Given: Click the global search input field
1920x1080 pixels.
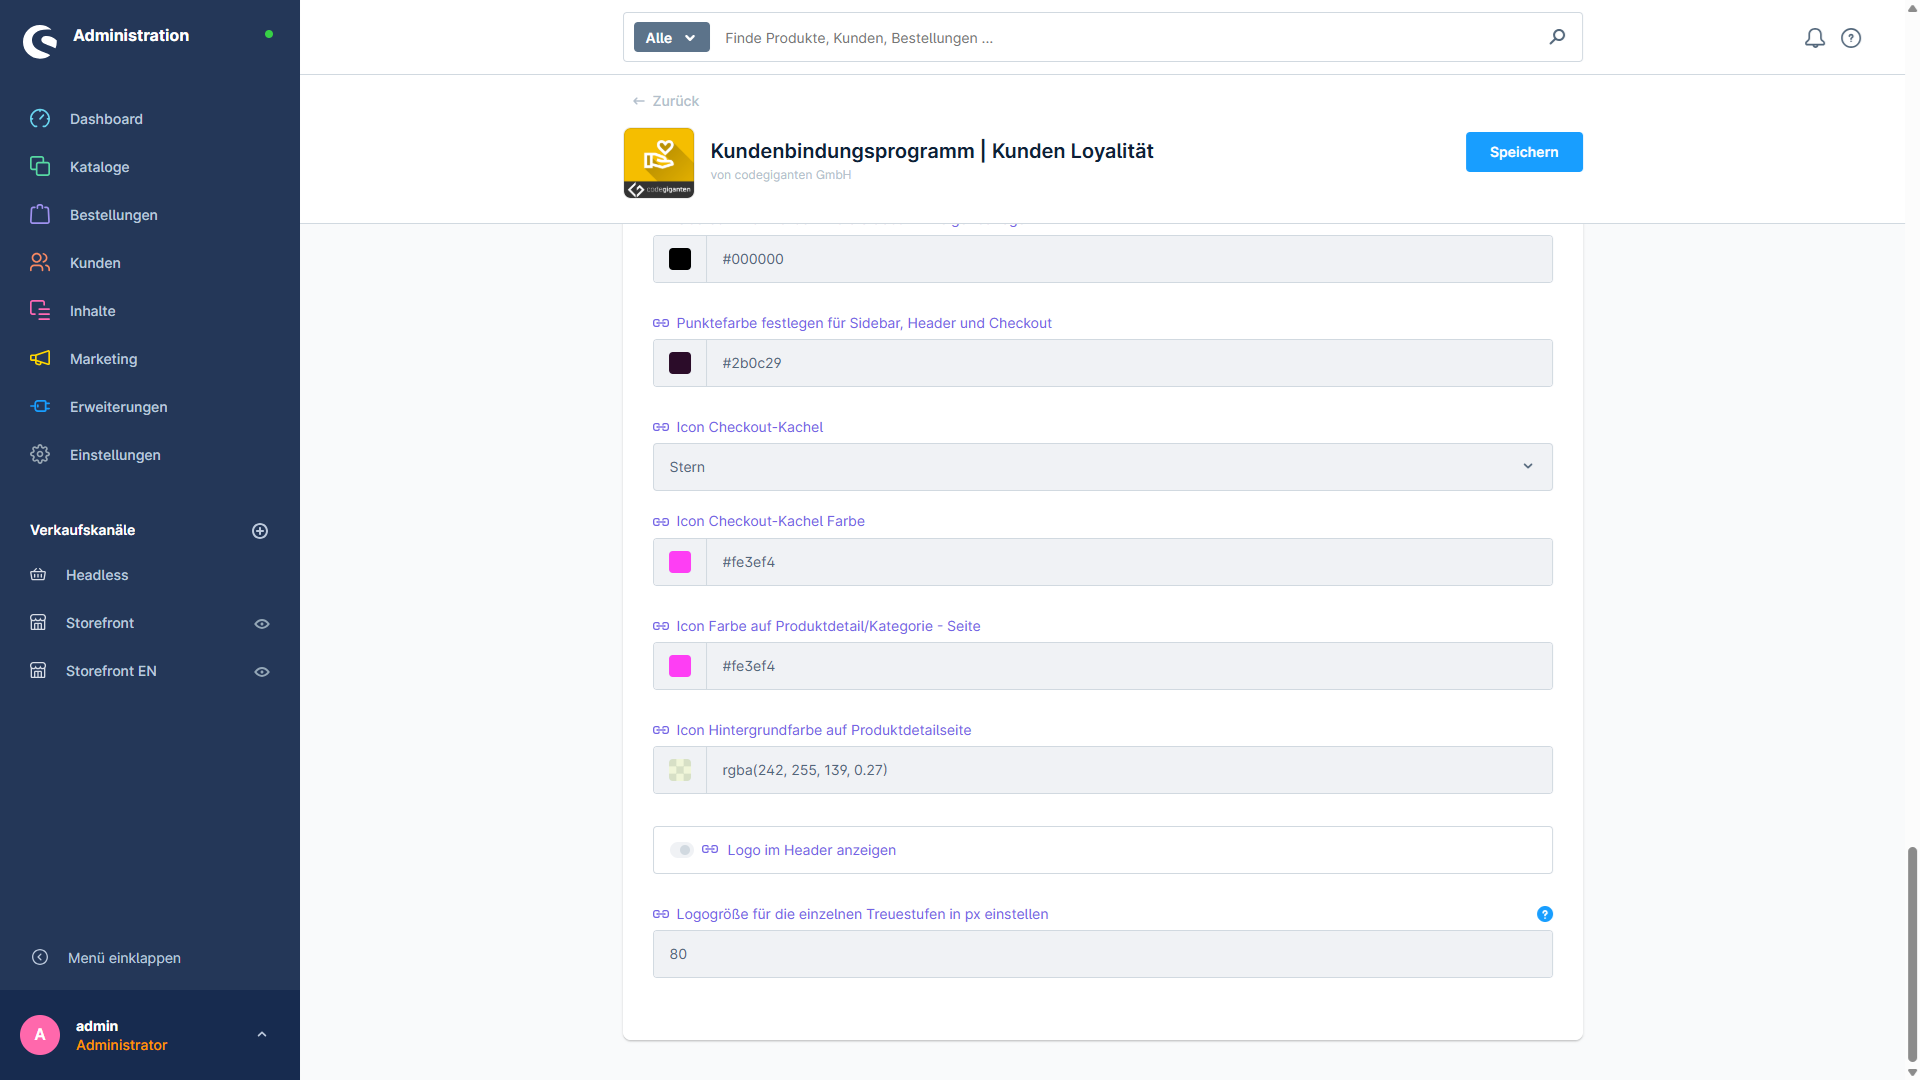Looking at the screenshot, I should point(1128,38).
